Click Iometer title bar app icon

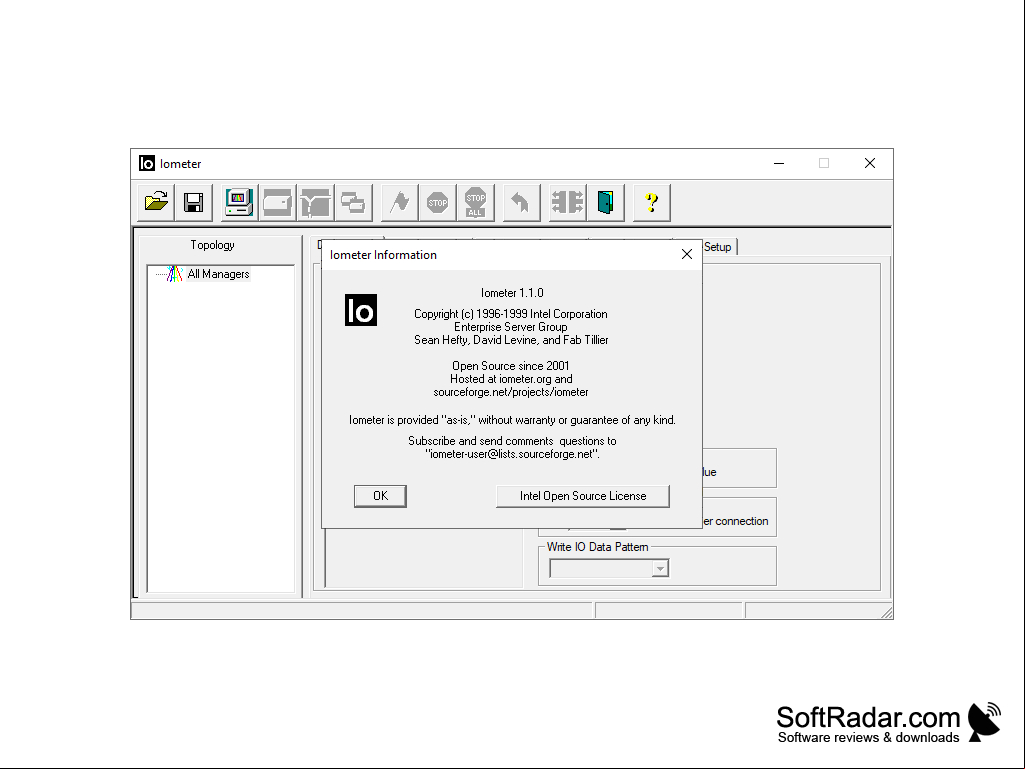(x=147, y=163)
